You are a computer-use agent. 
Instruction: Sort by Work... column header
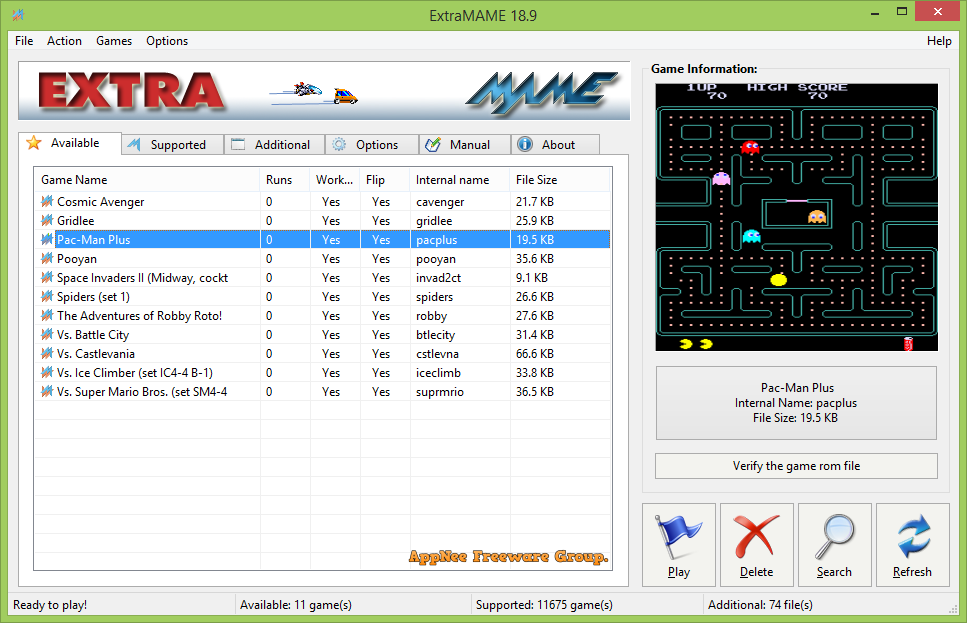point(335,179)
